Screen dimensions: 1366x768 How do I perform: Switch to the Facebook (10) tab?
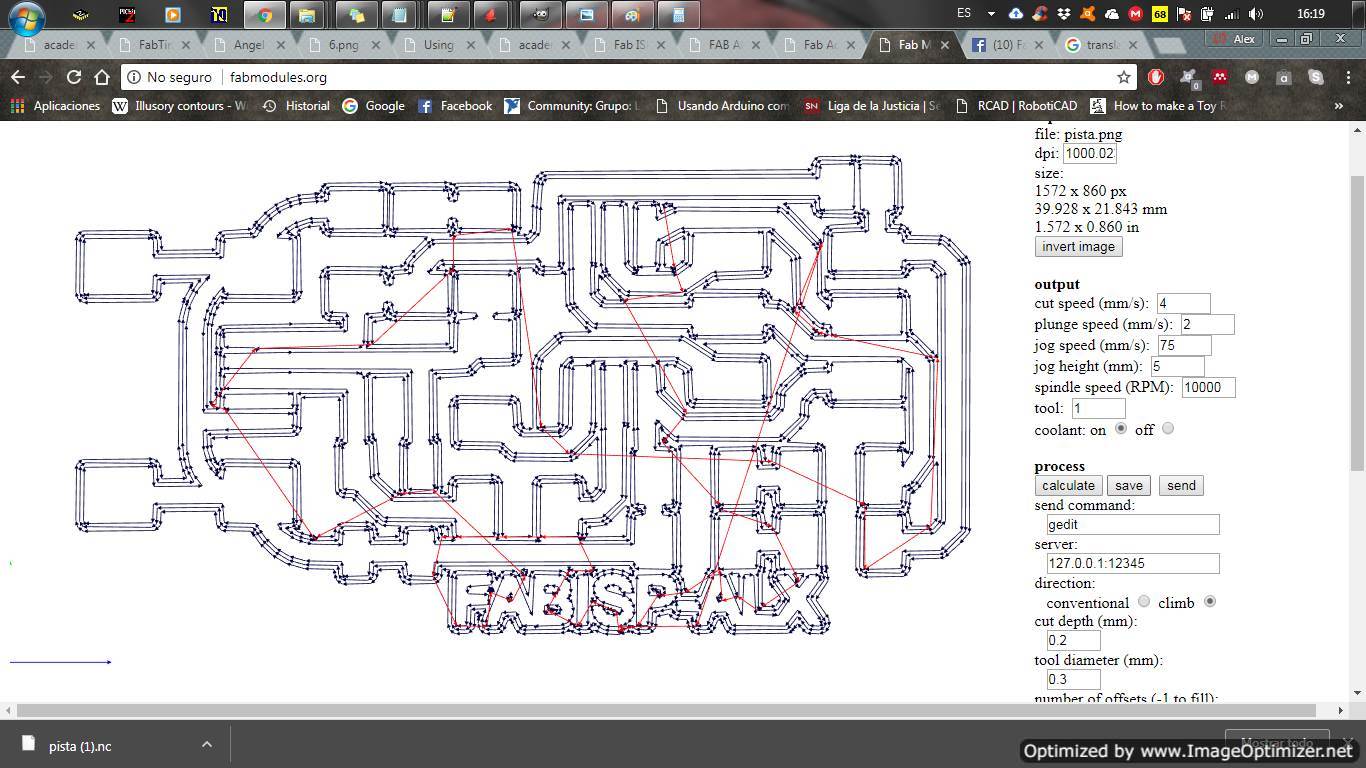coord(1006,45)
